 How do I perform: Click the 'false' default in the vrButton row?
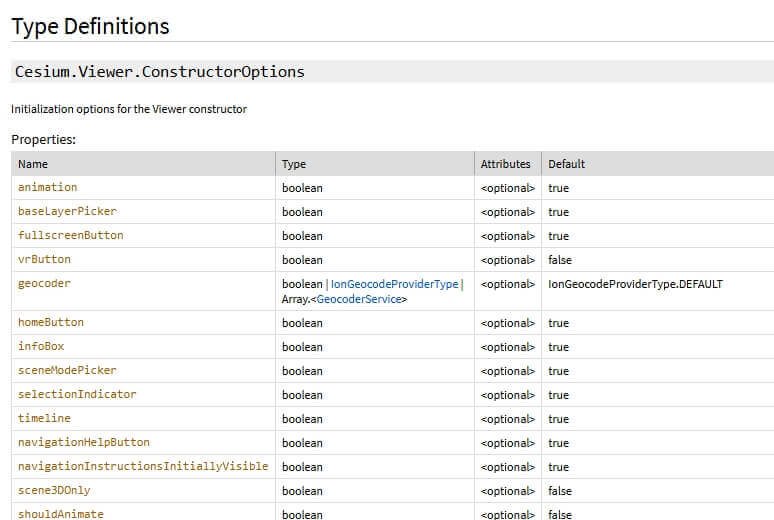[x=560, y=260]
